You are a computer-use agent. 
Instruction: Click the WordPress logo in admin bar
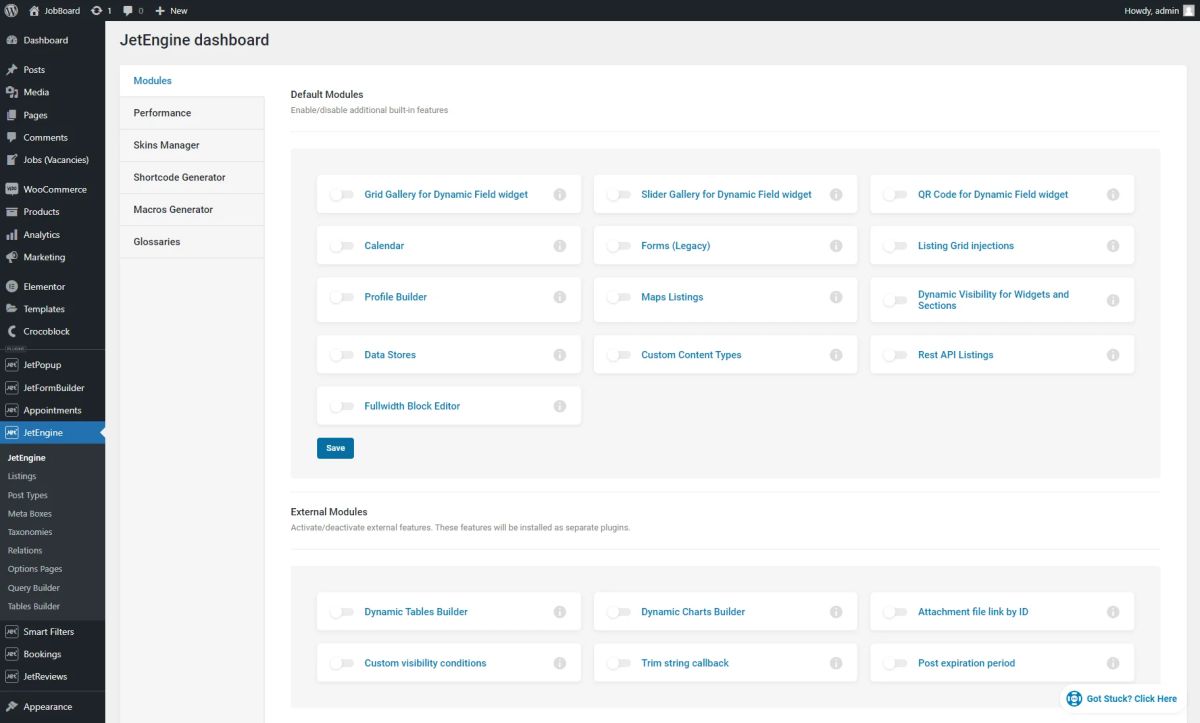pyautogui.click(x=12, y=10)
